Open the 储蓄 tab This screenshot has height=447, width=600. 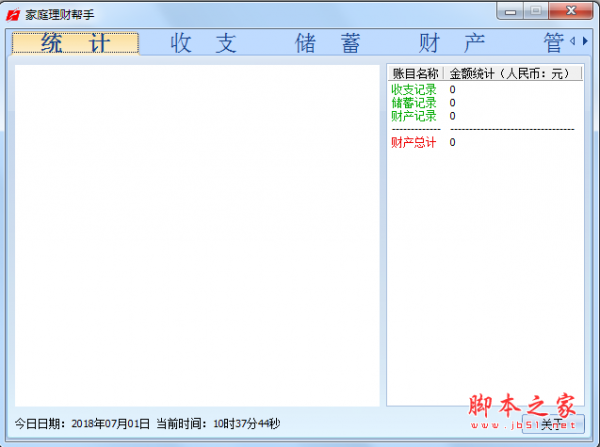click(328, 43)
